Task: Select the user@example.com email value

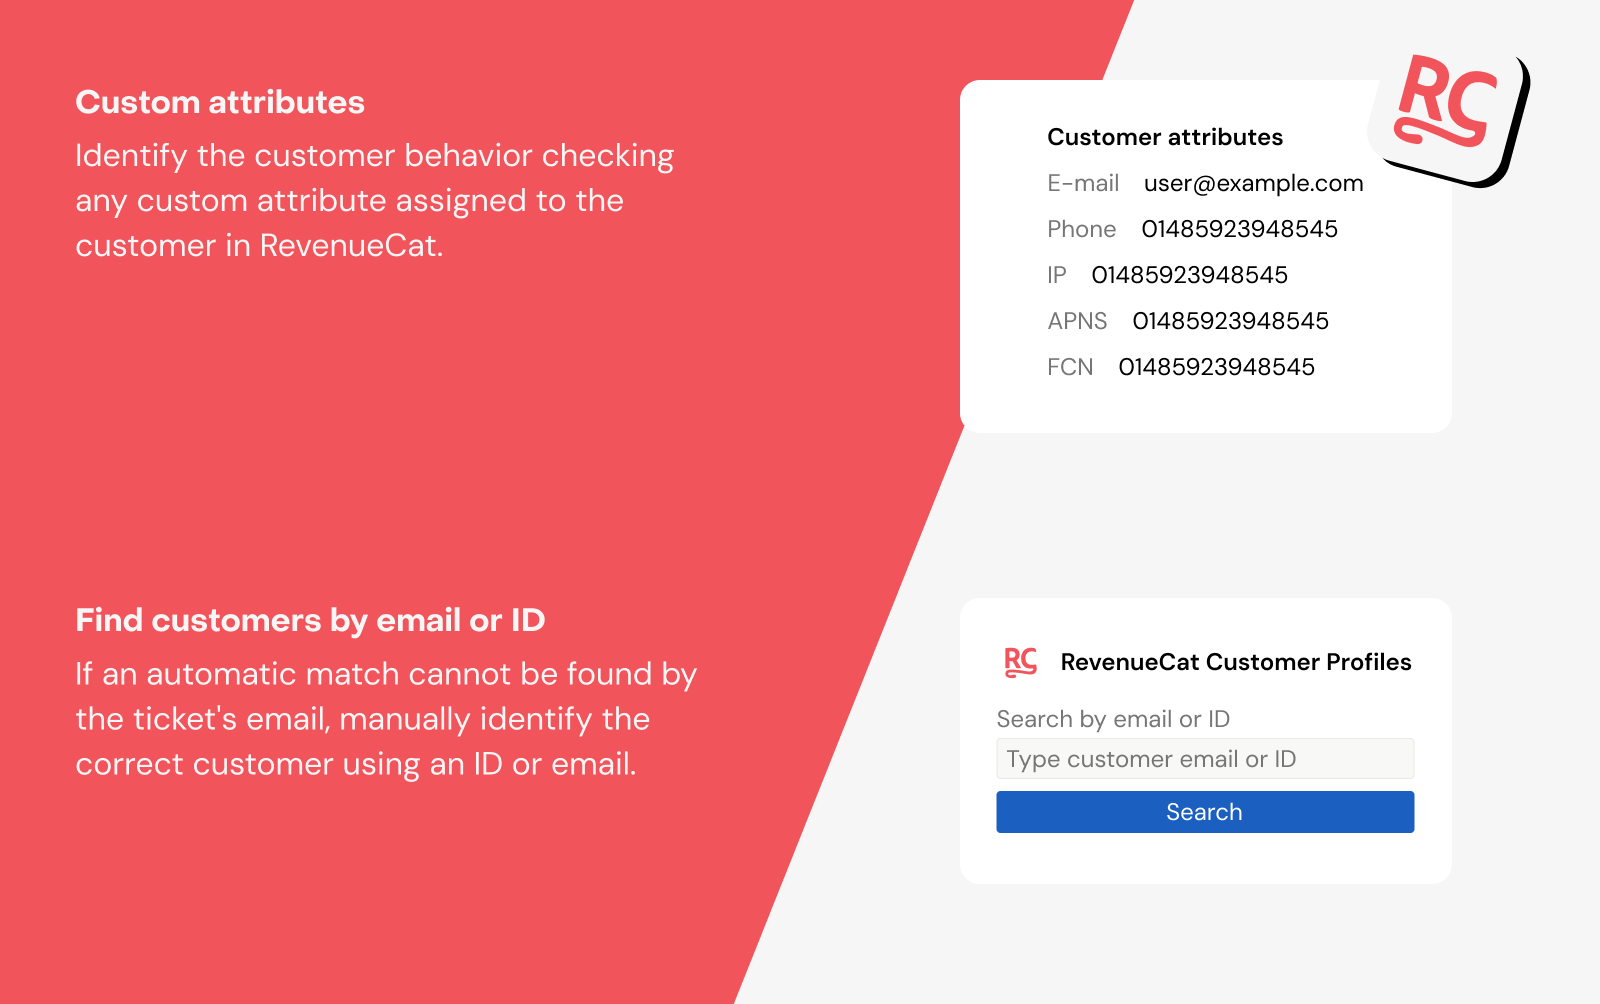Action: point(1253,183)
